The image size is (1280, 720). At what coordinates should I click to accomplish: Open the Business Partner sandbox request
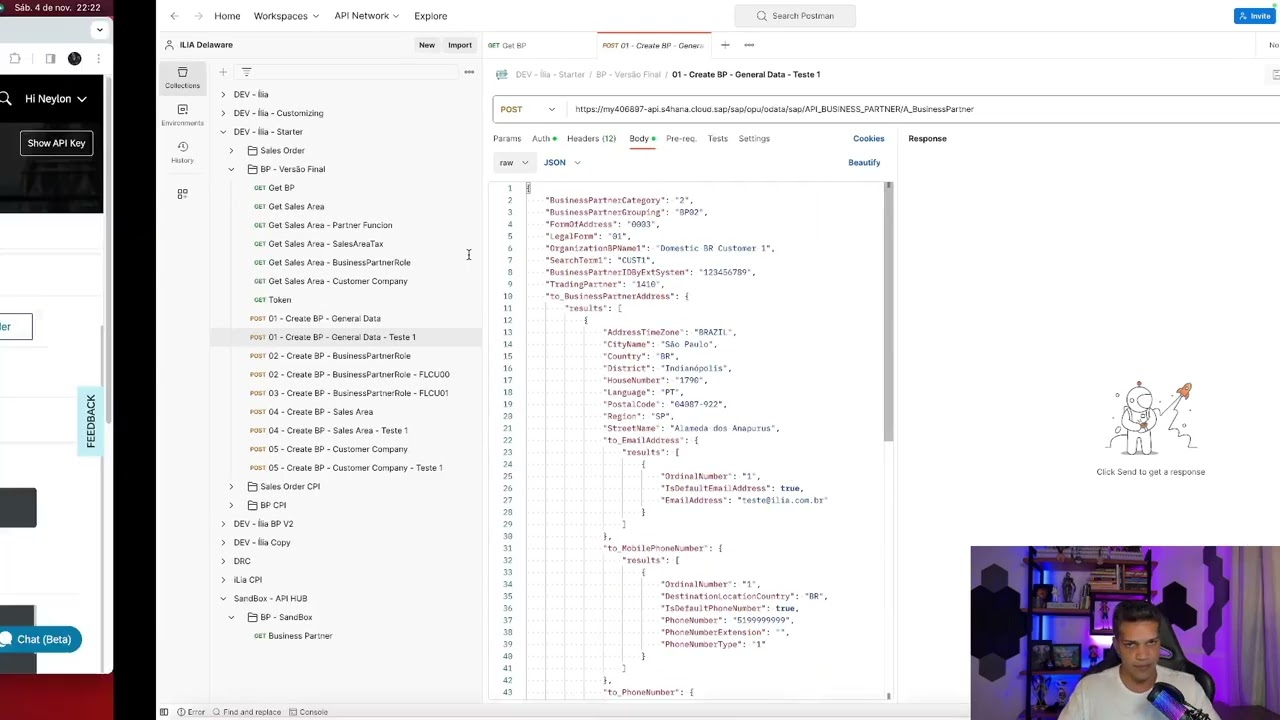[293, 636]
